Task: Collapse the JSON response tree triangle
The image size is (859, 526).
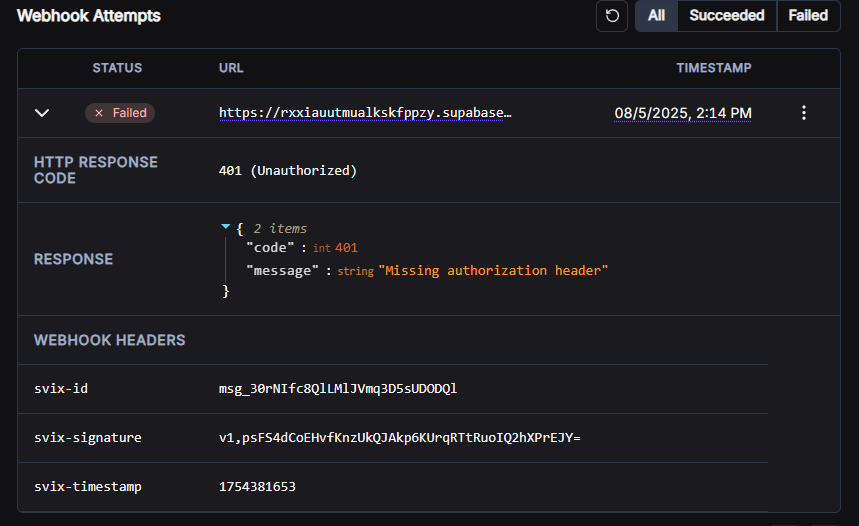Action: [225, 226]
